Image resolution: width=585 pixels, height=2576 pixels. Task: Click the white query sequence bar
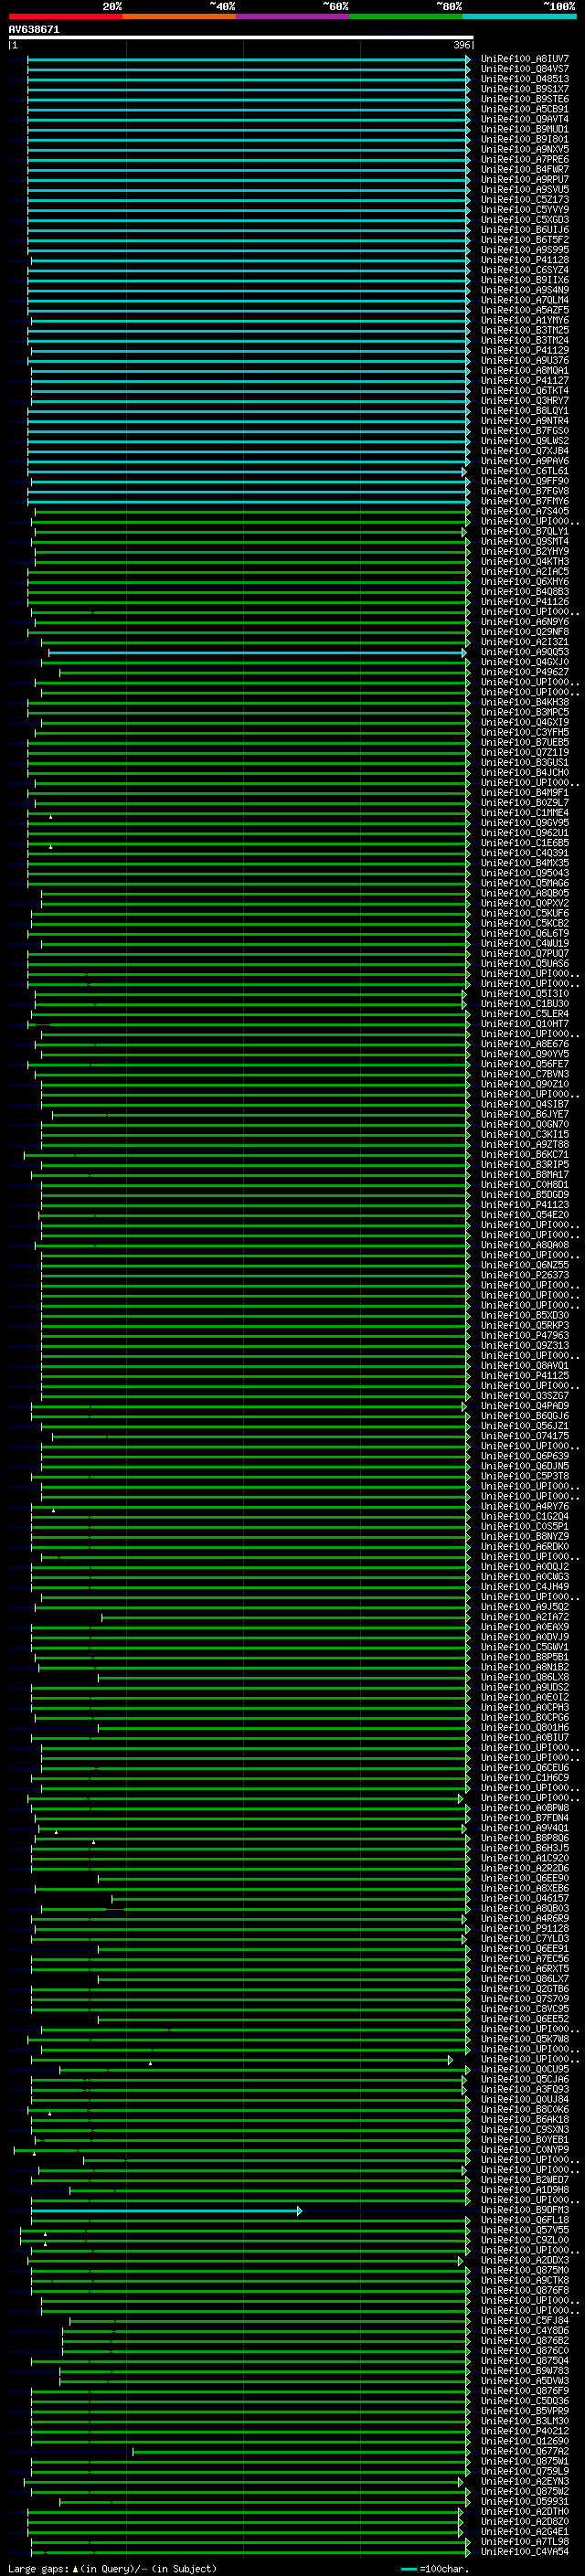pyautogui.click(x=240, y=38)
